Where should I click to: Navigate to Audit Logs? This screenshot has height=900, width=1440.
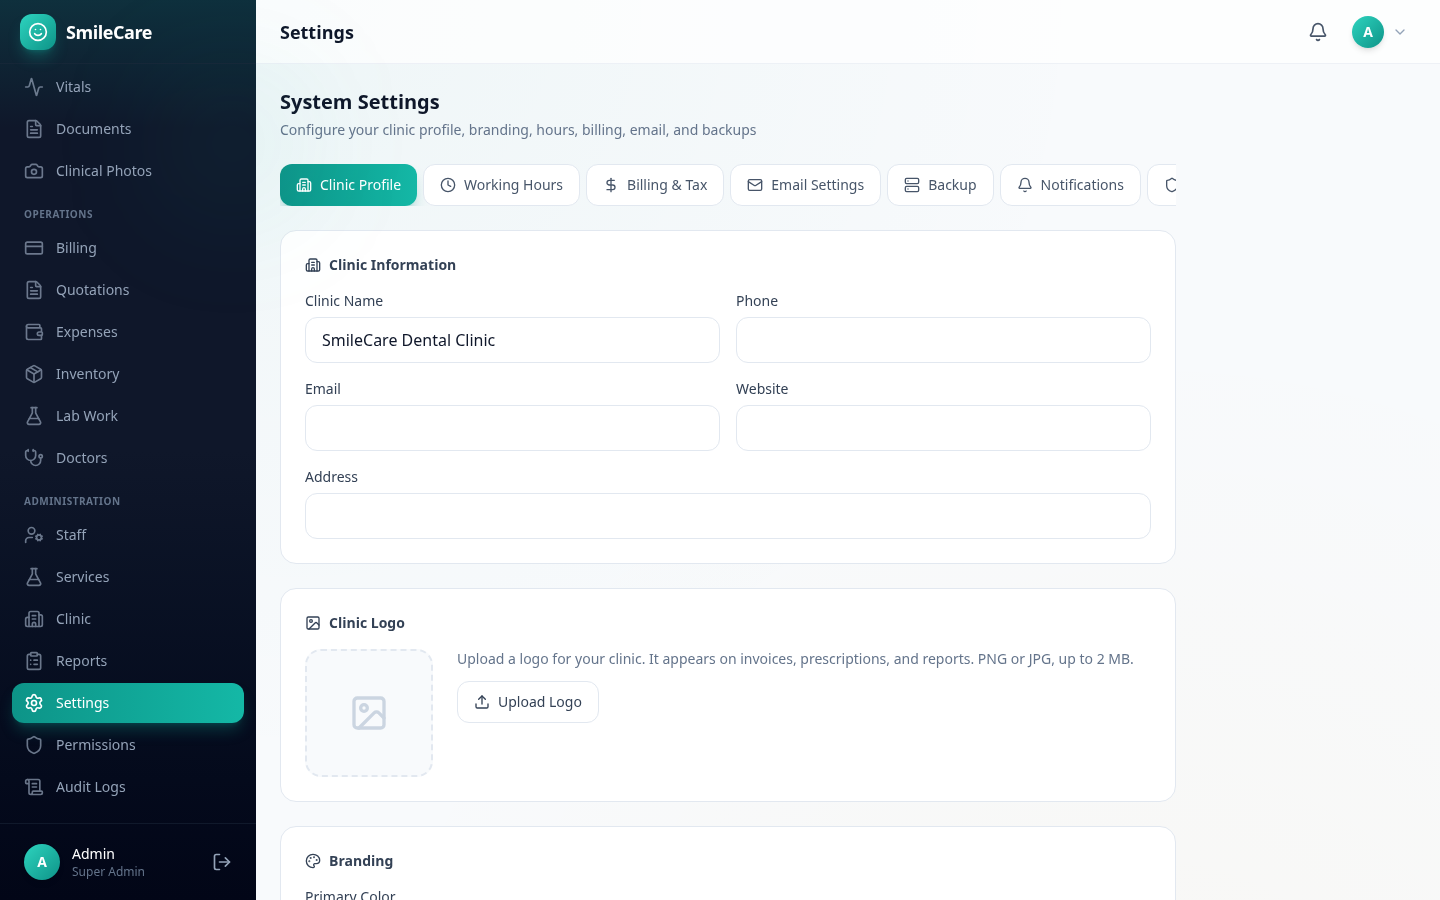pyautogui.click(x=128, y=787)
